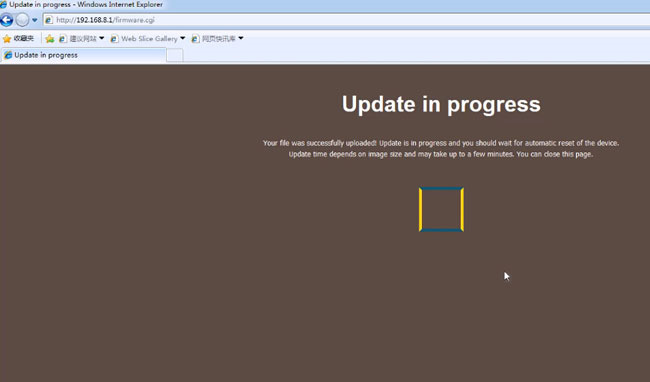
Task: Open the Web Slice Gallery link
Action: coord(149,39)
